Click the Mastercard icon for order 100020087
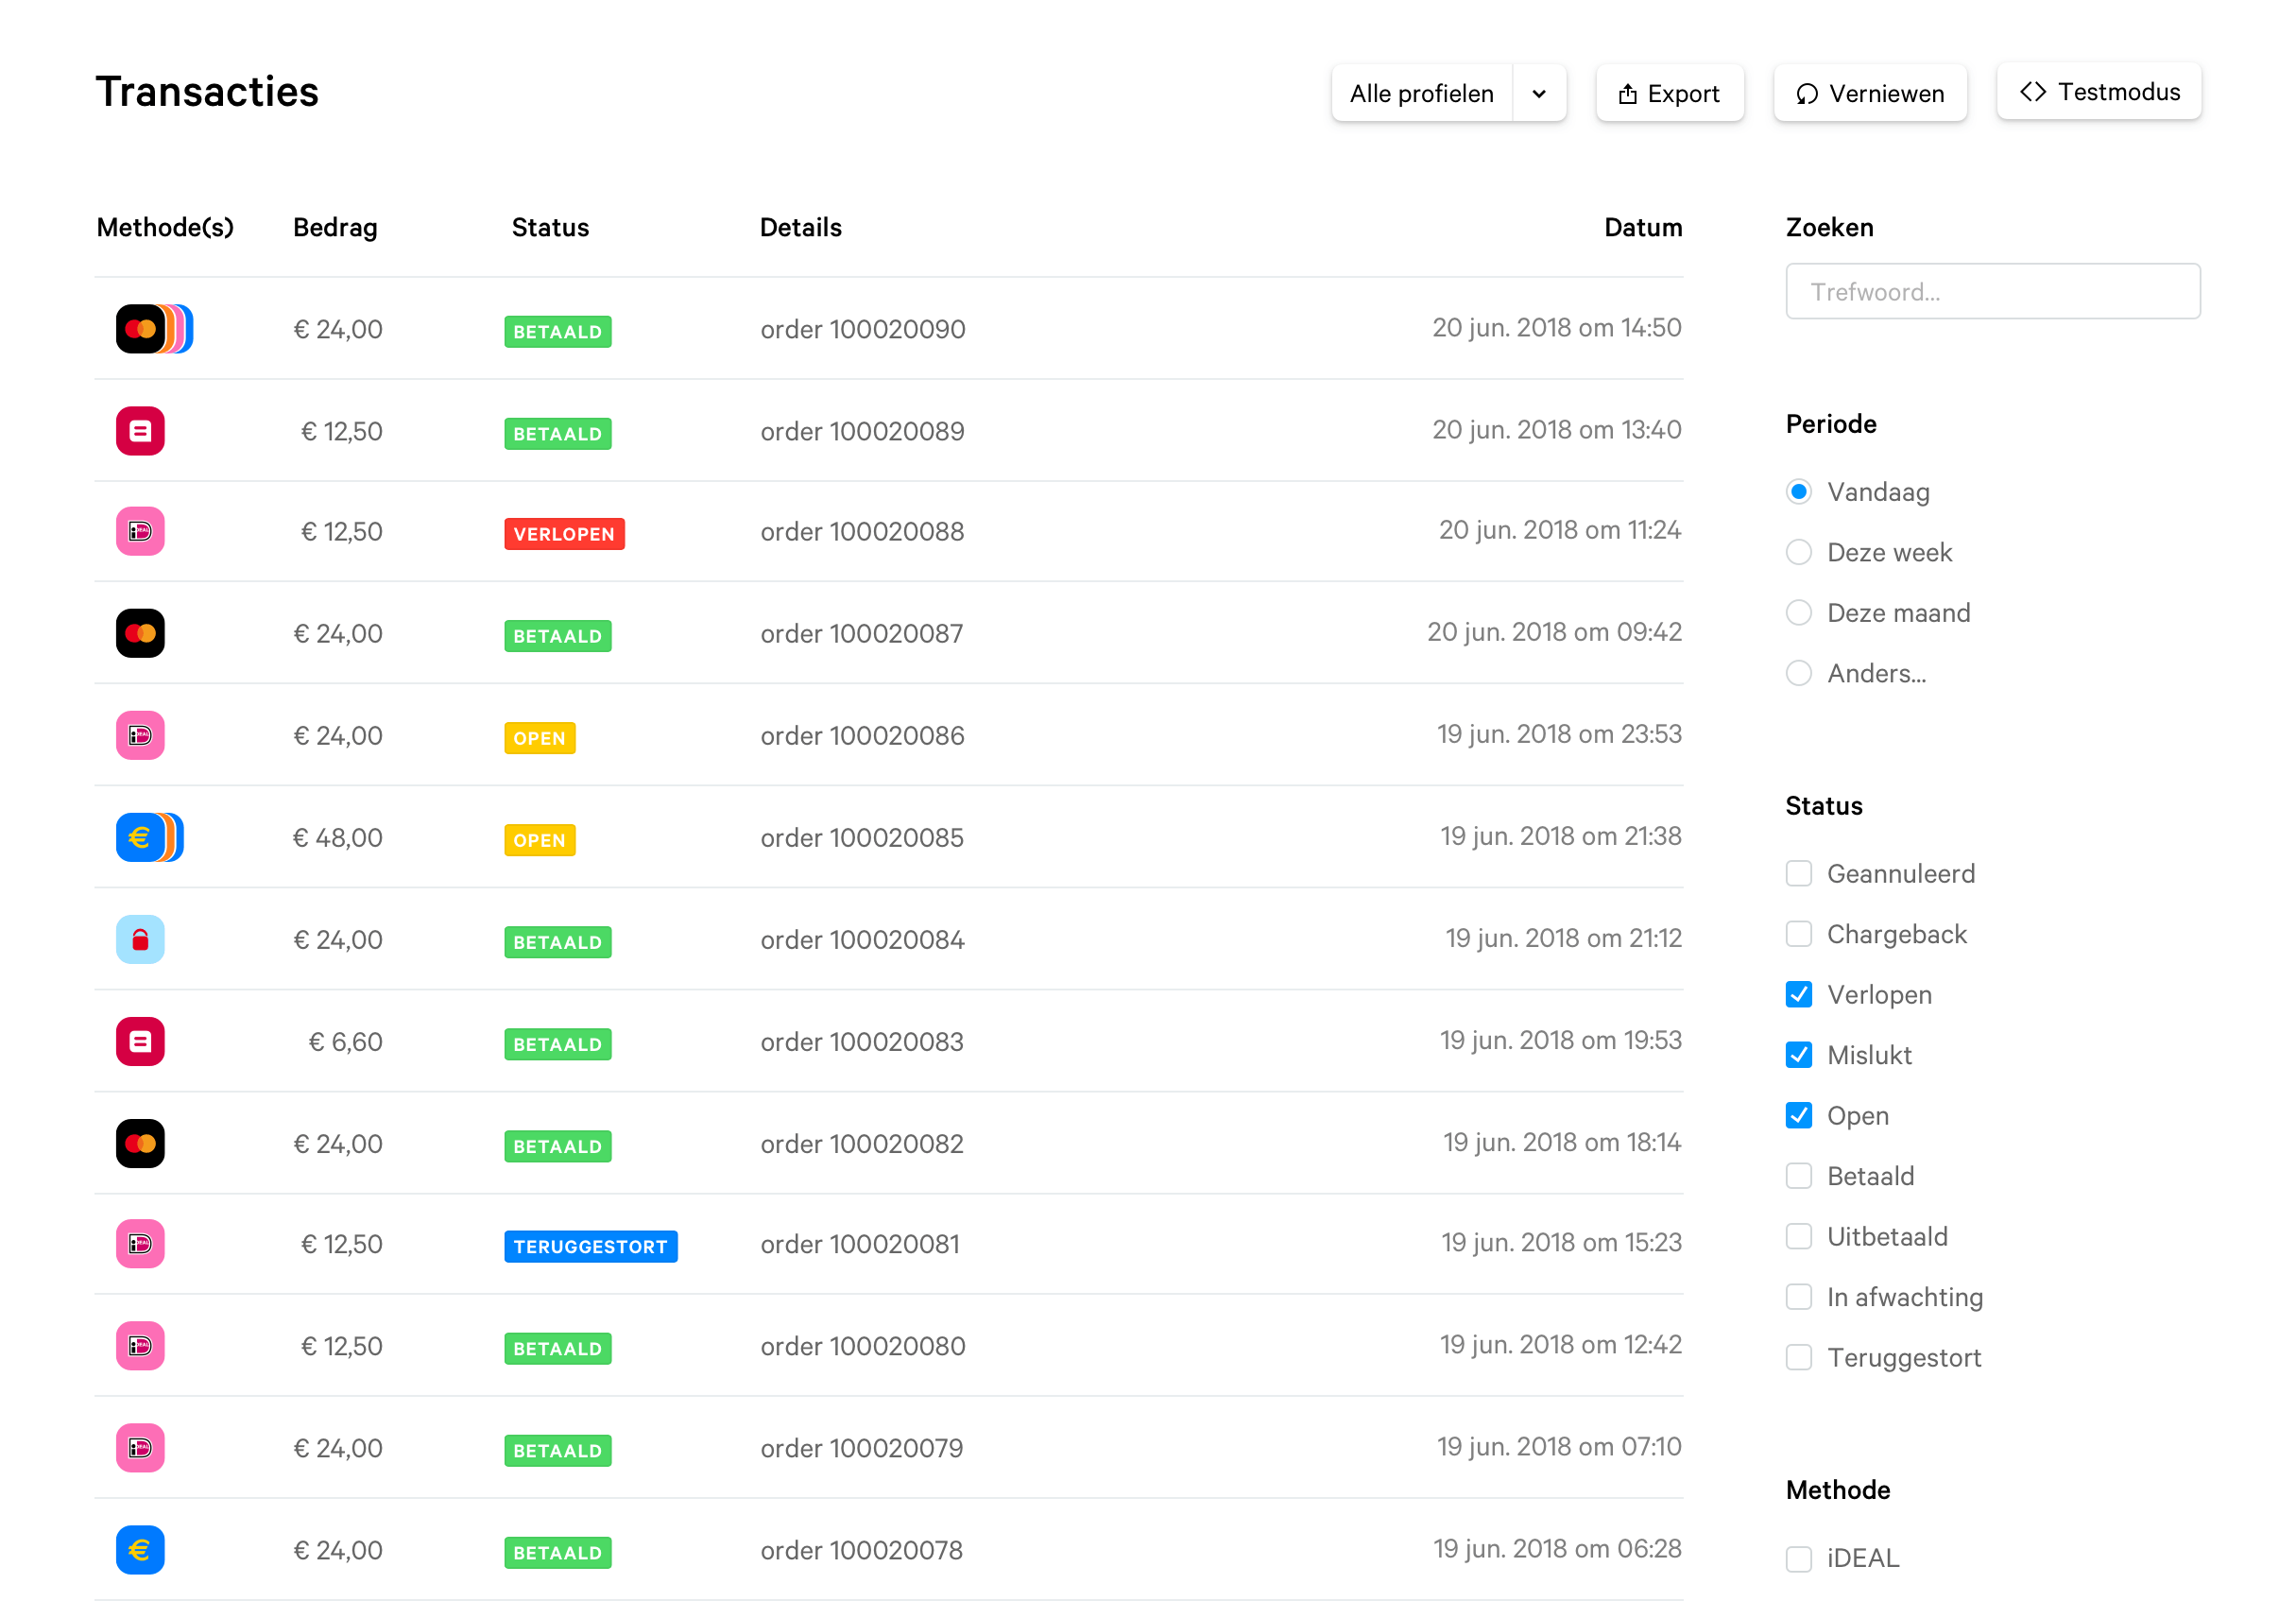Image resolution: width=2296 pixels, height=1601 pixels. click(x=140, y=633)
